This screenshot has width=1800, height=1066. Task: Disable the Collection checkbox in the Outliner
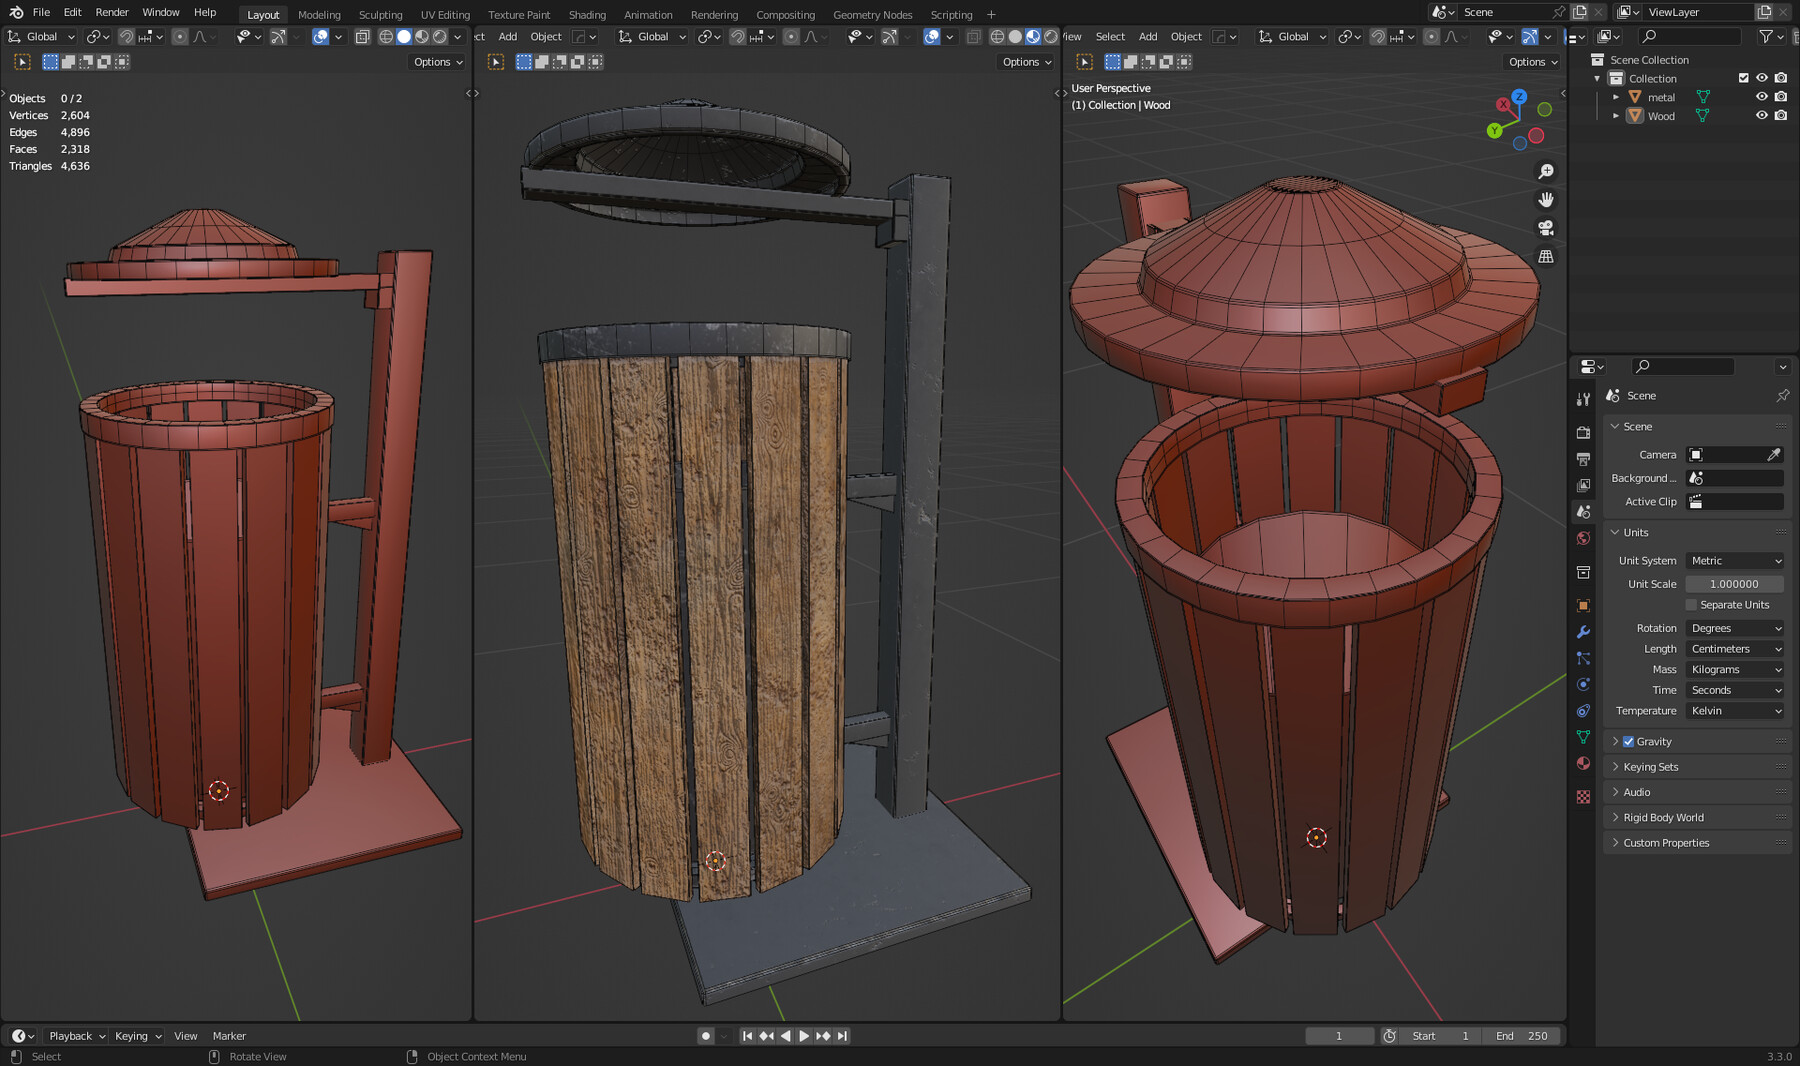pyautogui.click(x=1743, y=77)
